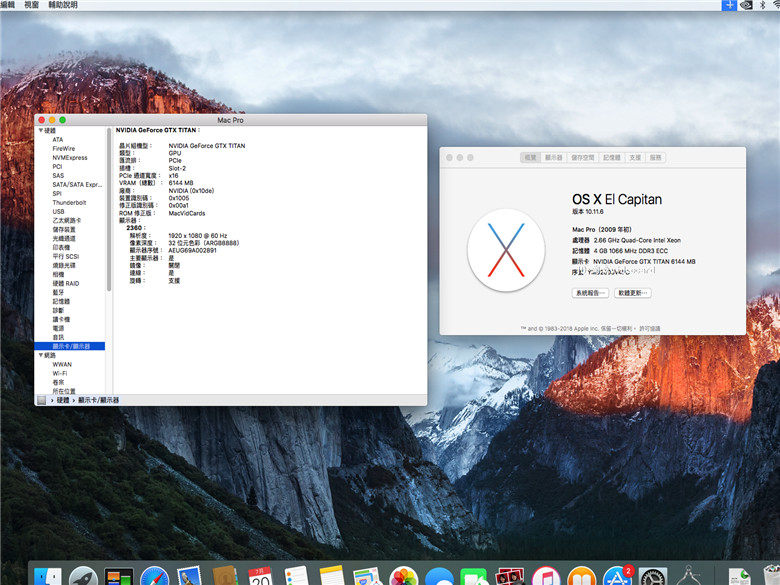Select Wi-Fi under network section
Viewport: 780px width, 585px height.
(x=60, y=373)
